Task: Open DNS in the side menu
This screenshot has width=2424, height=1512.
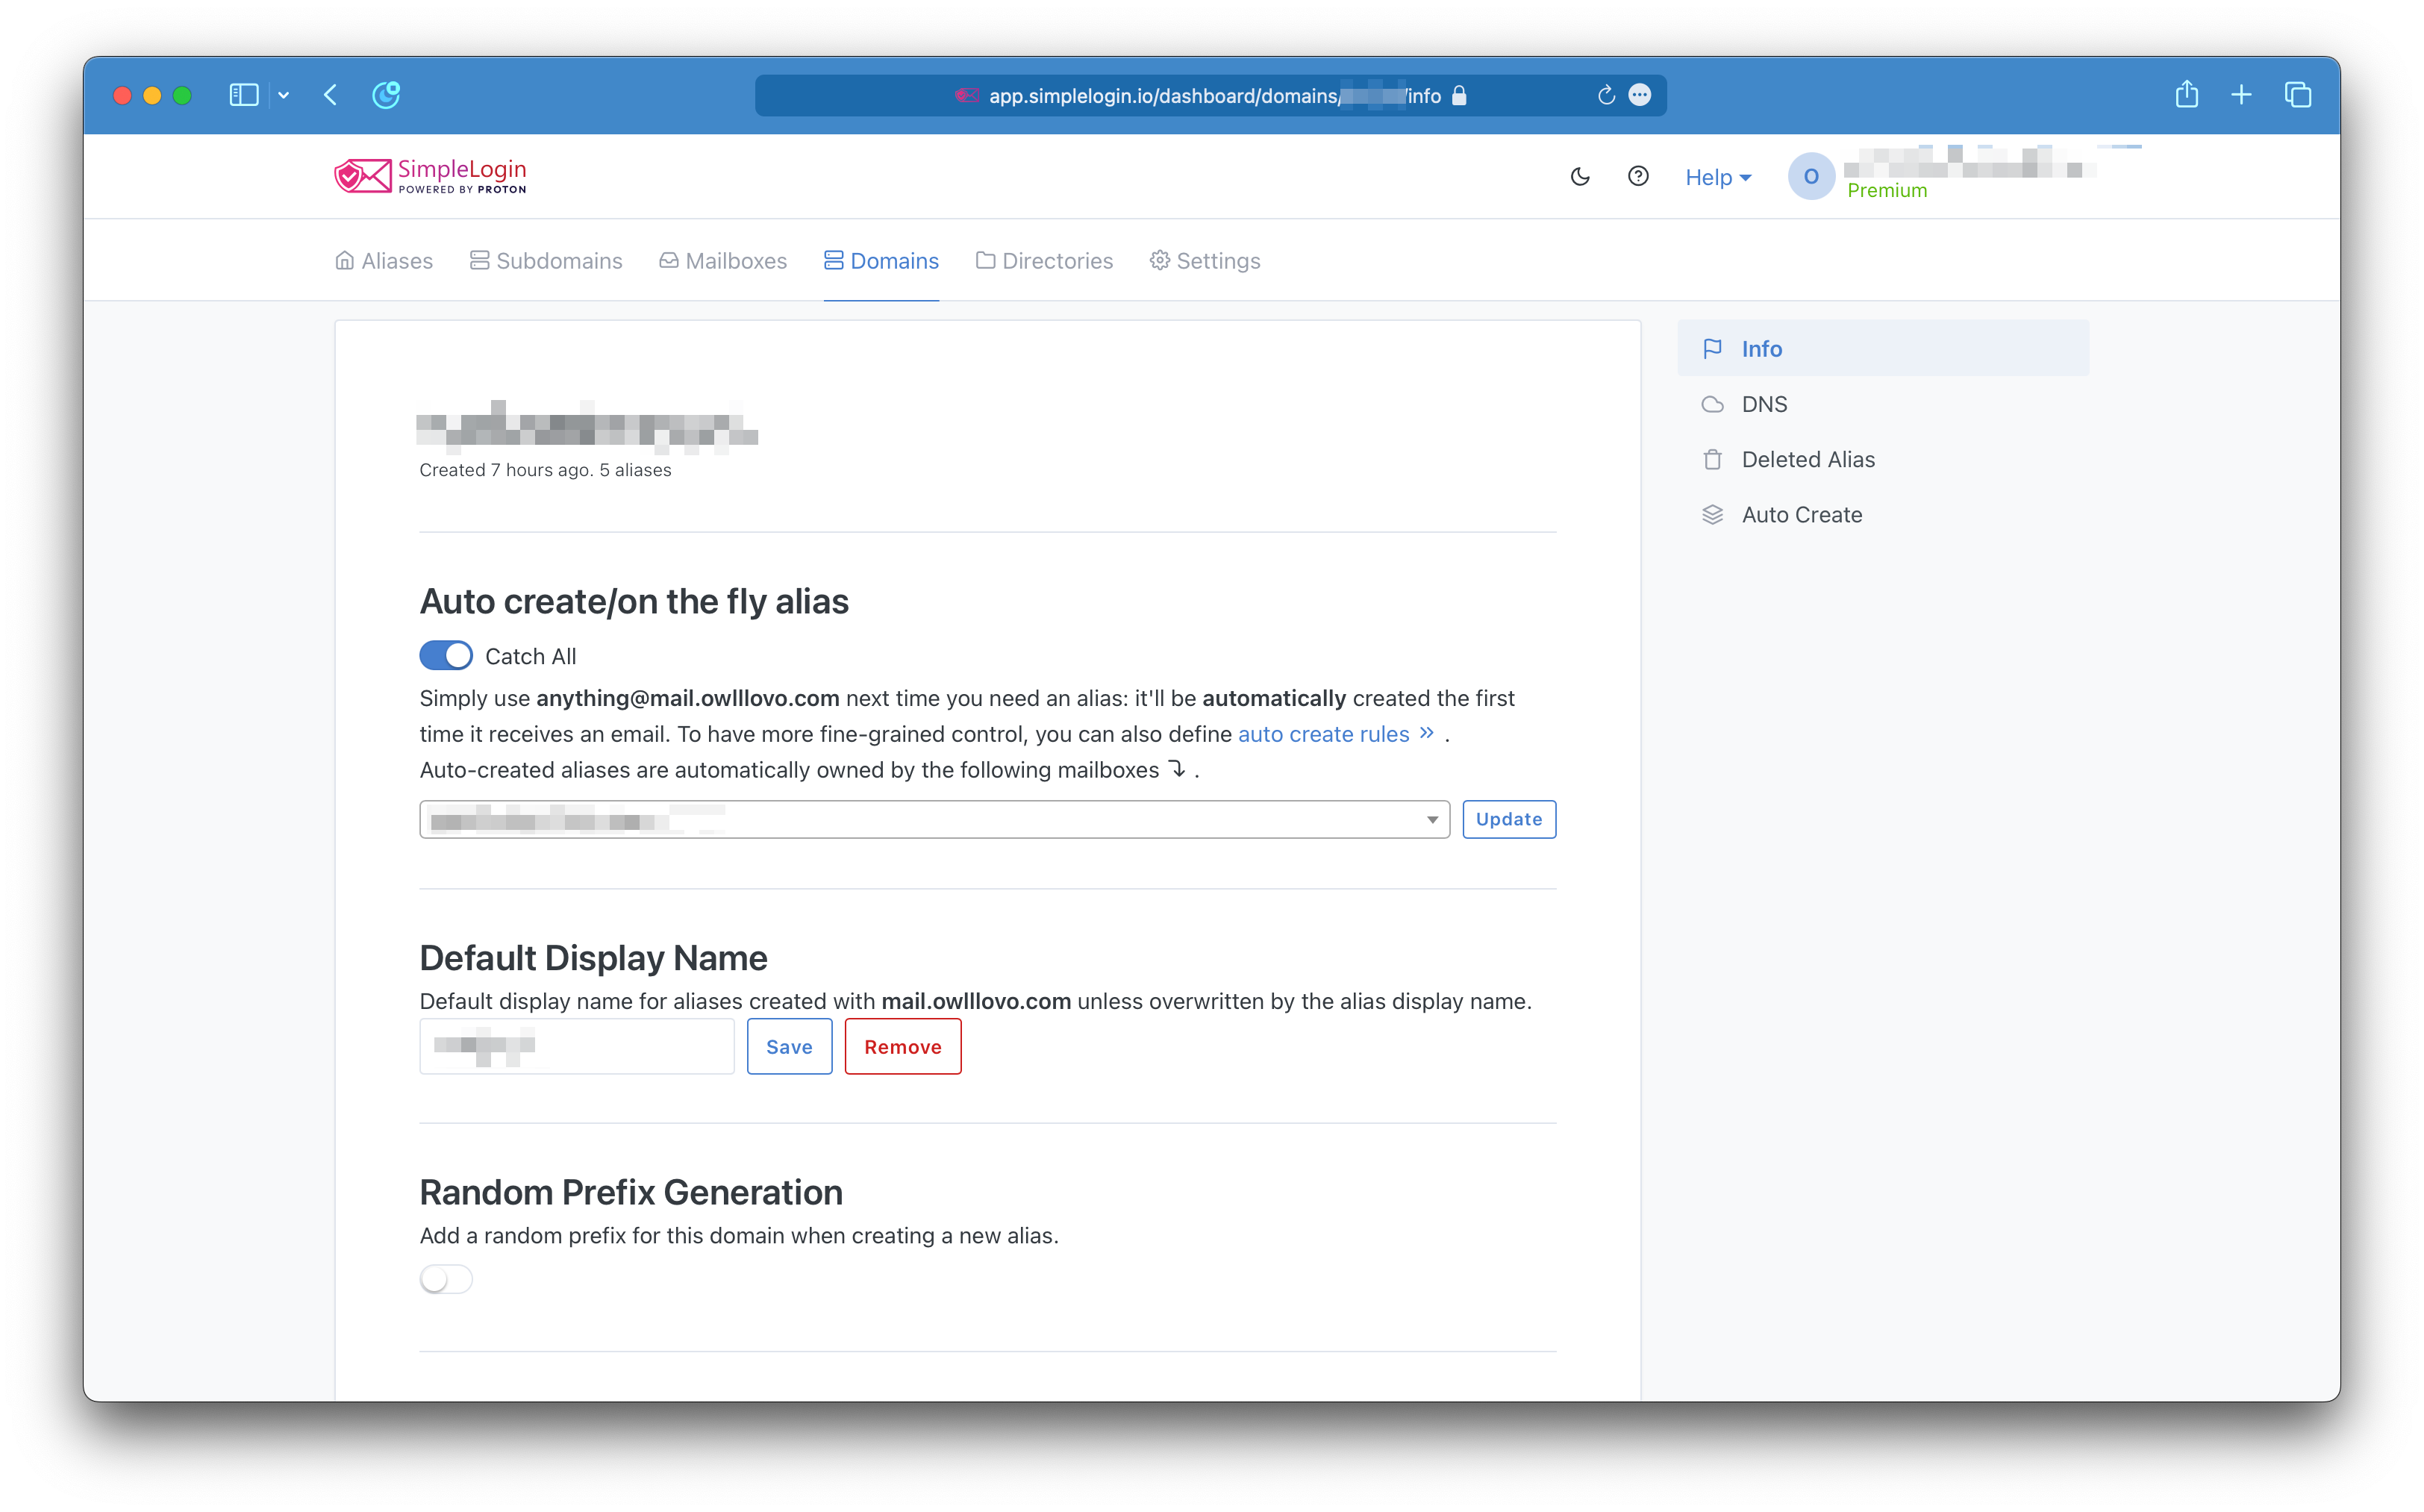Action: (1764, 404)
